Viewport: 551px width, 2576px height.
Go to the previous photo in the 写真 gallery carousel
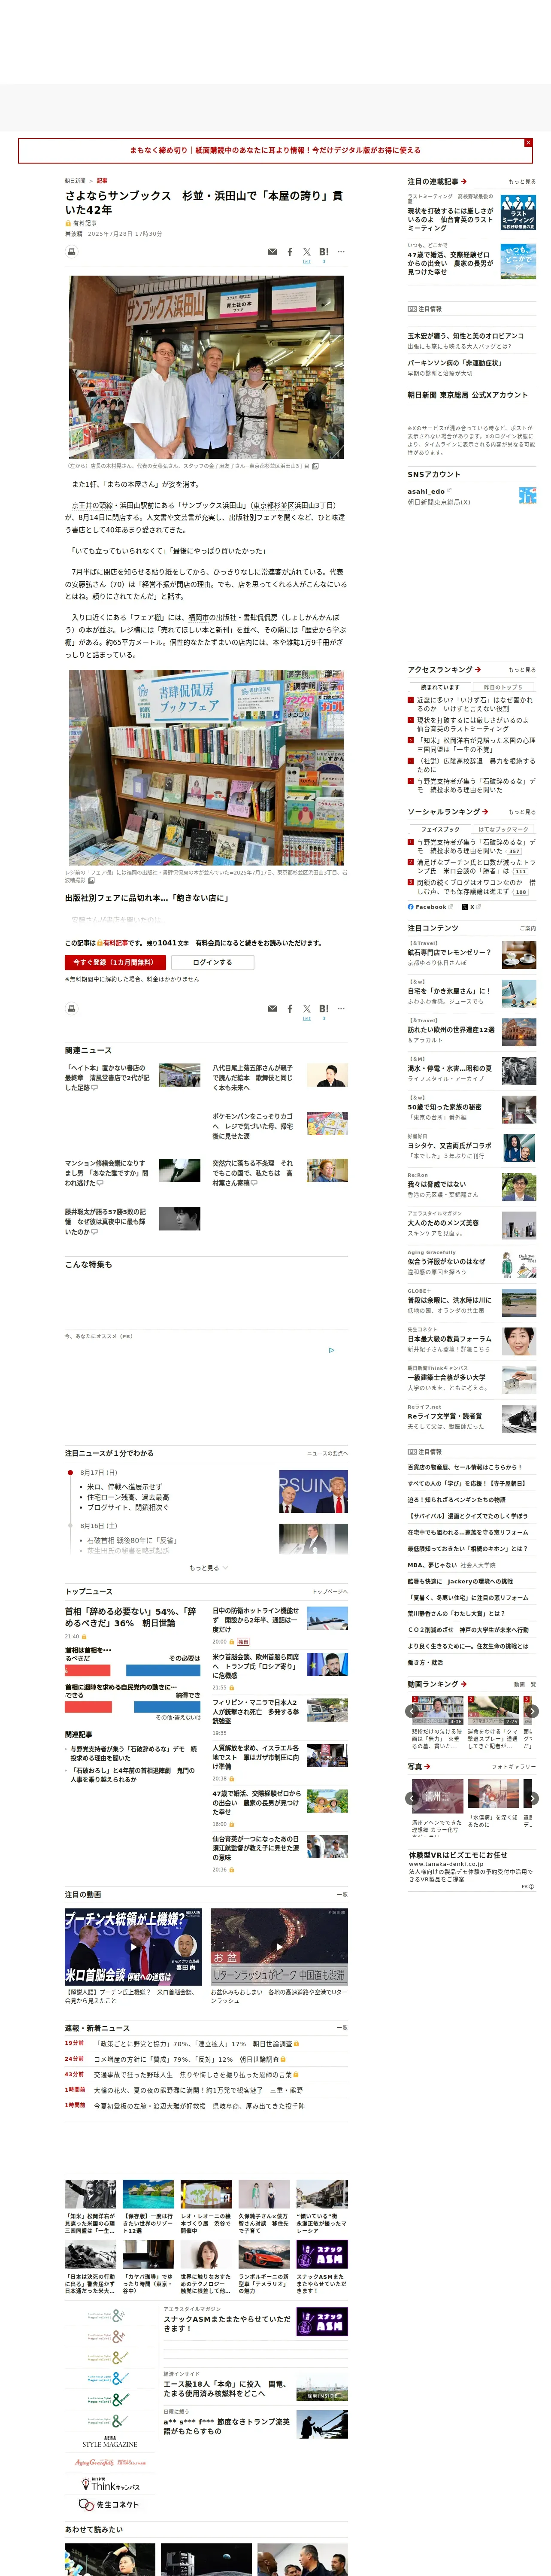click(x=411, y=1798)
